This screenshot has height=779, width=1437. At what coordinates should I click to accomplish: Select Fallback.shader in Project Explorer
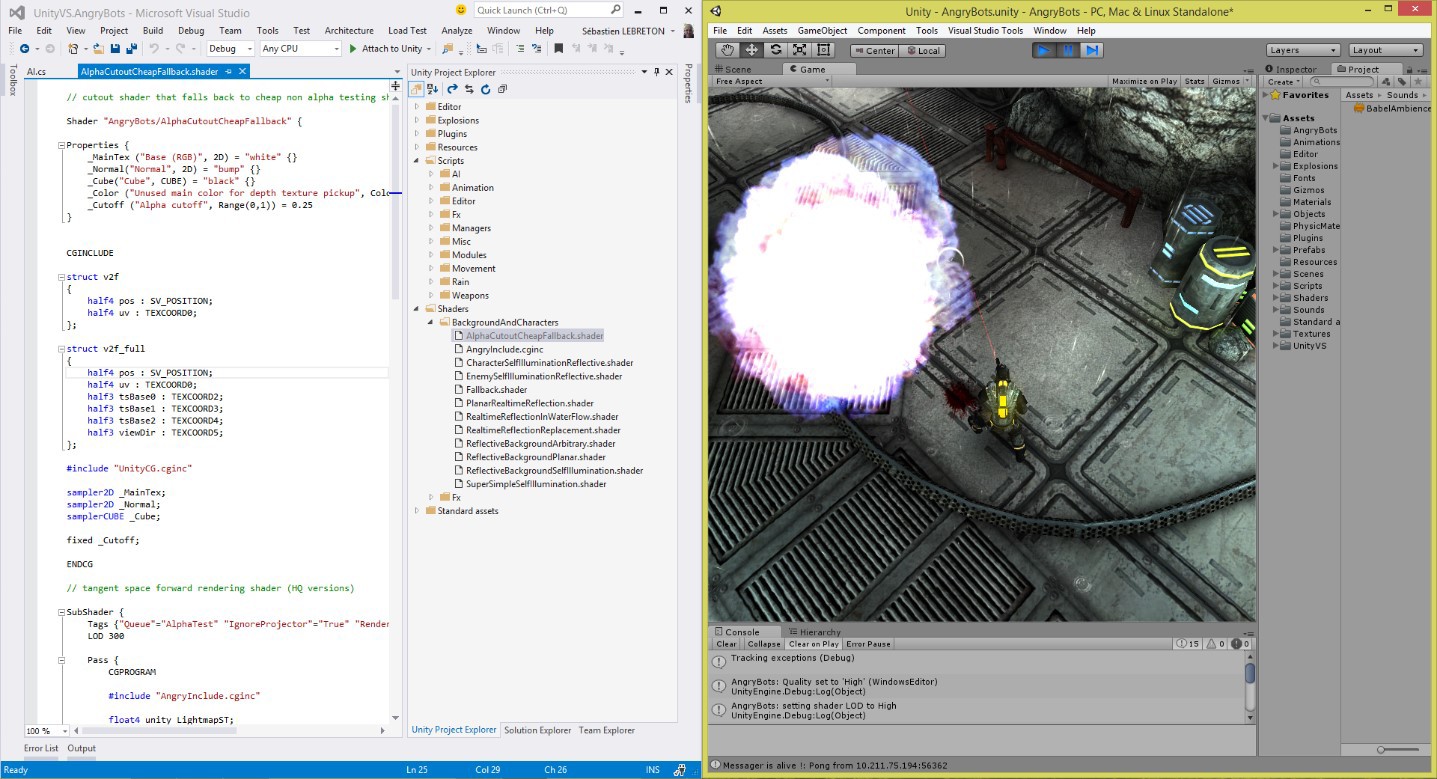pyautogui.click(x=496, y=390)
